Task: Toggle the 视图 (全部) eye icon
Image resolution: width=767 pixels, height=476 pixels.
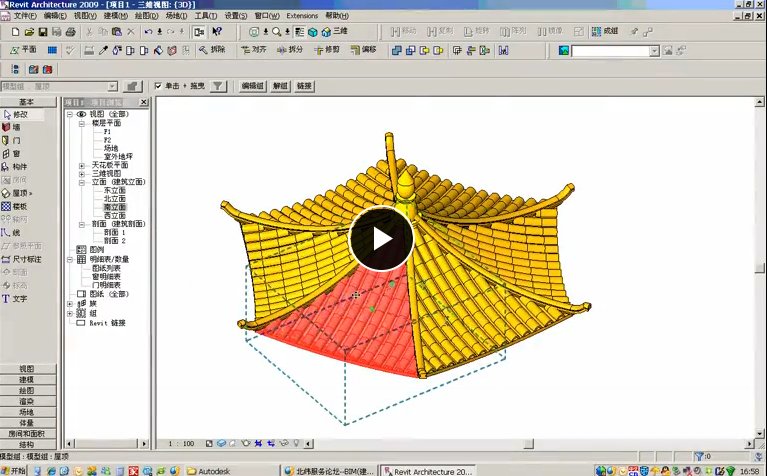Action: point(81,114)
